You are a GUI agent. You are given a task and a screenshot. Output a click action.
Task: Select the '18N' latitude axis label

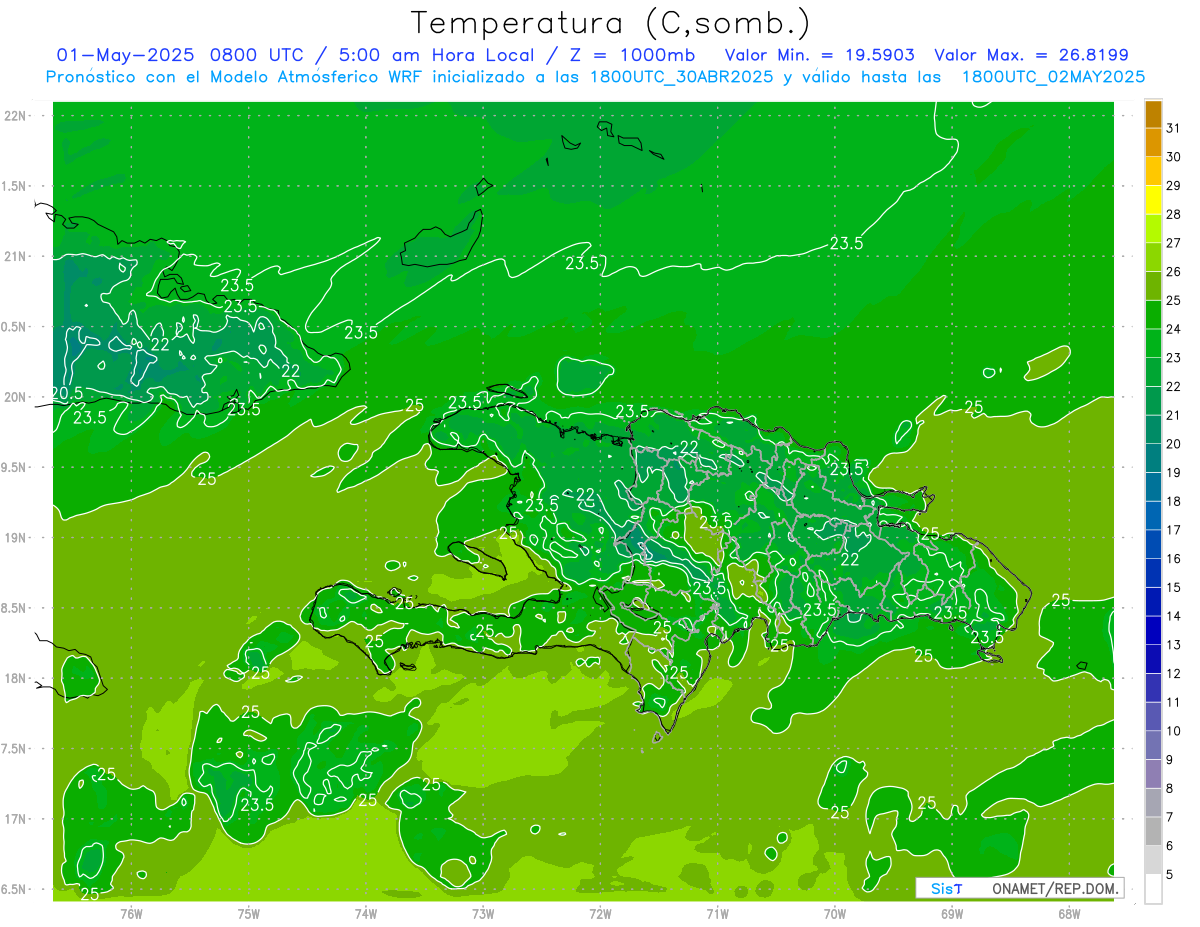(15, 678)
